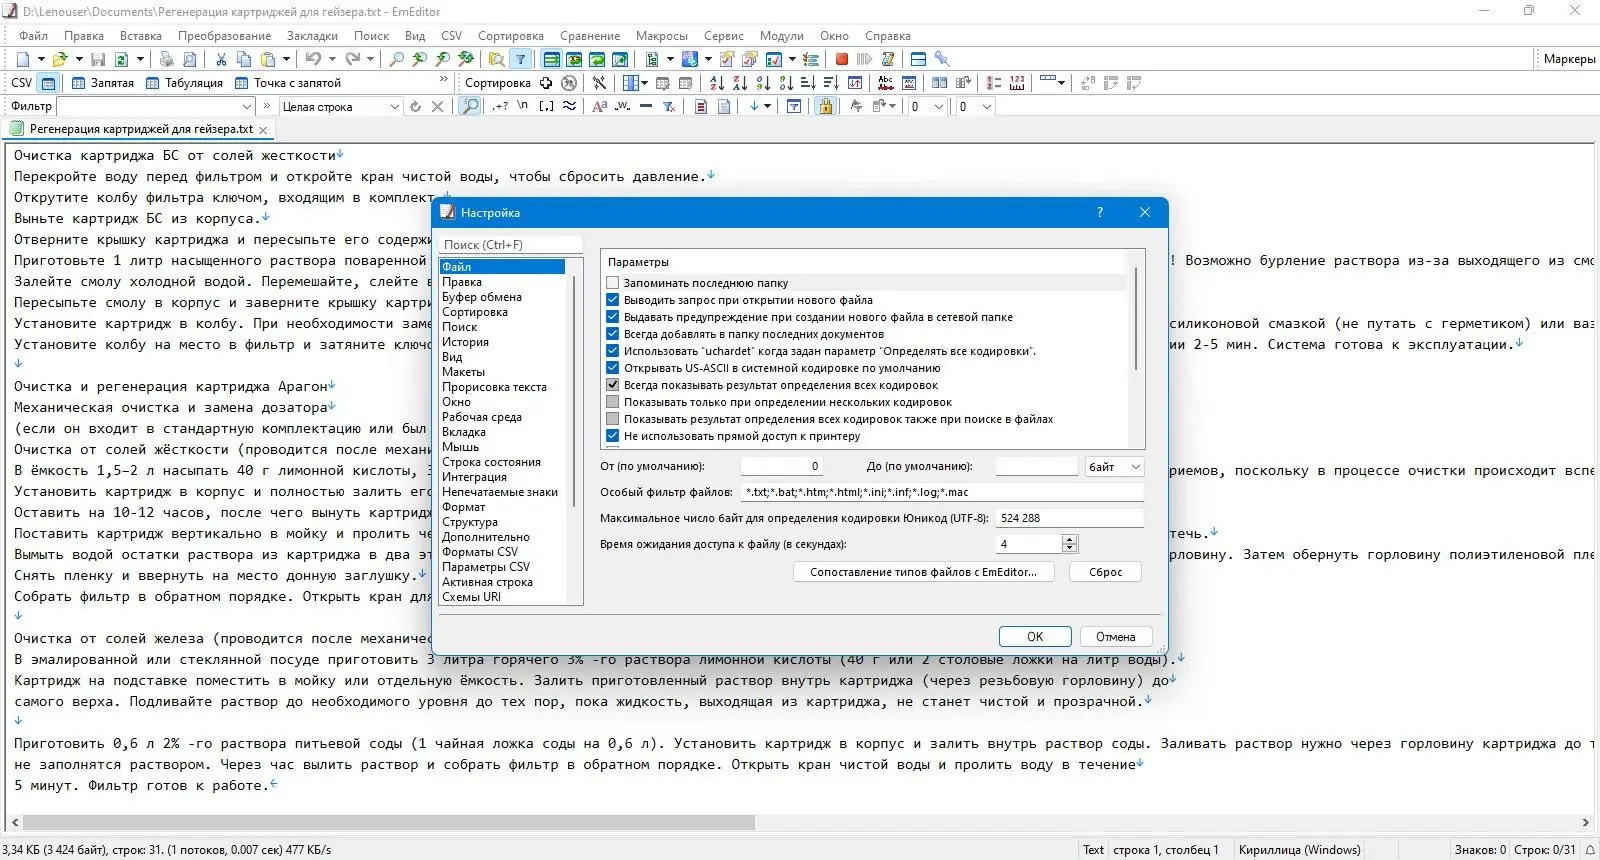This screenshot has width=1600, height=860.
Task: Toggle the match case Aa filter icon
Action: (599, 106)
